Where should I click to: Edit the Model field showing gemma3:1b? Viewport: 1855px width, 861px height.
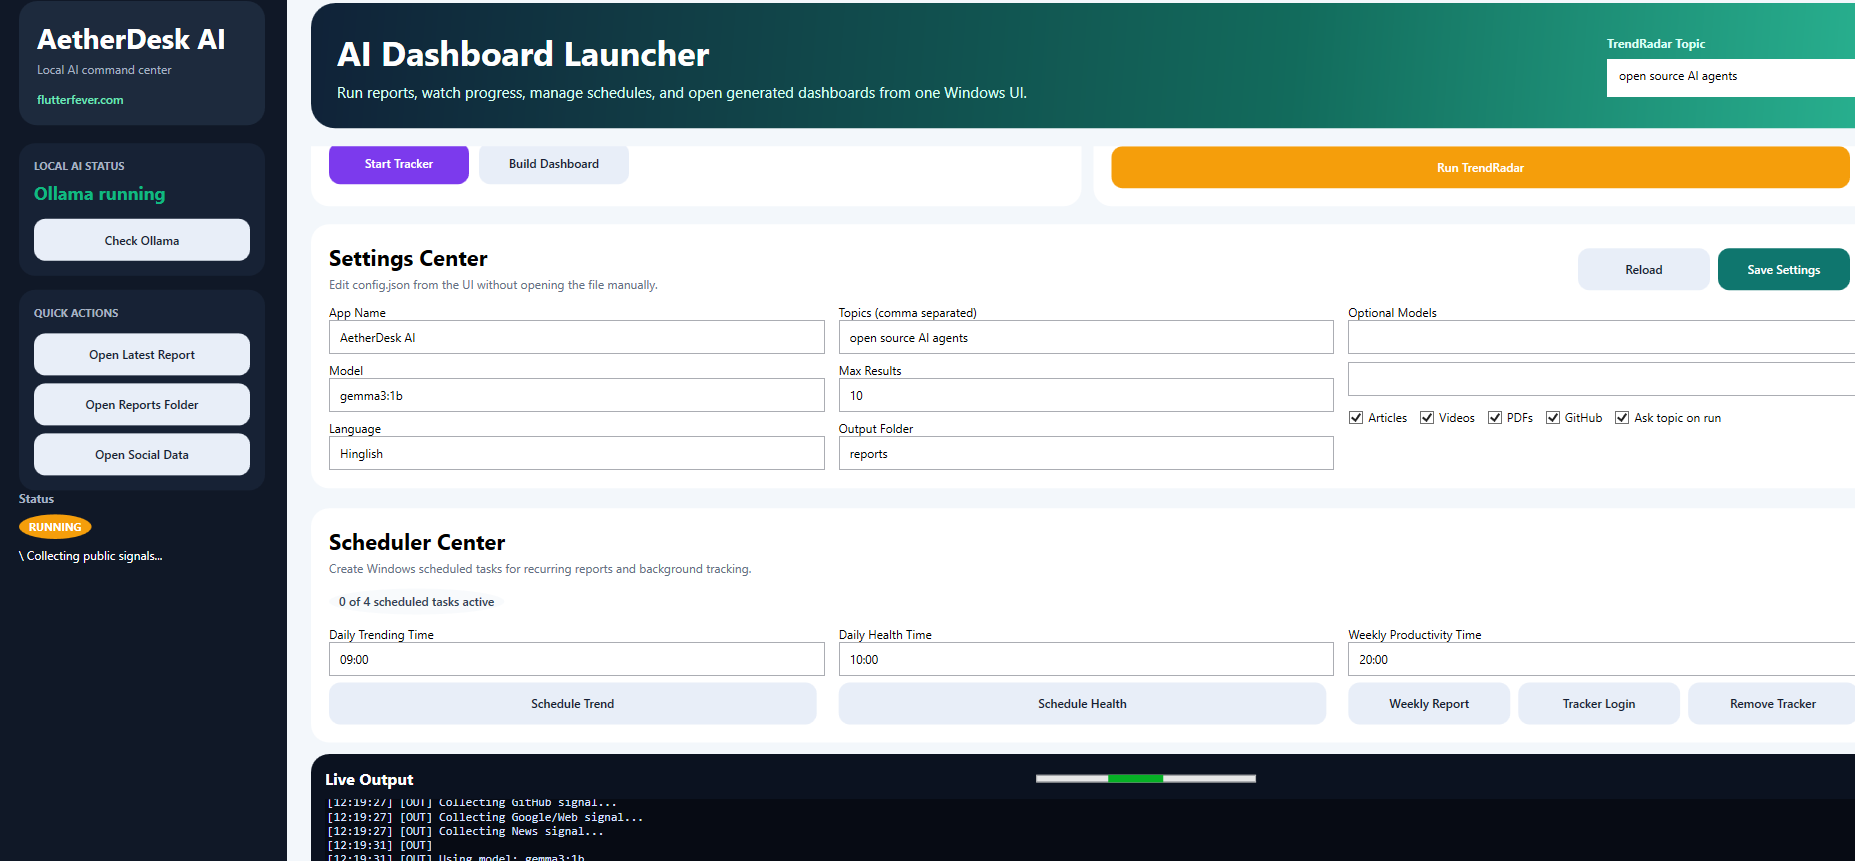pos(576,395)
